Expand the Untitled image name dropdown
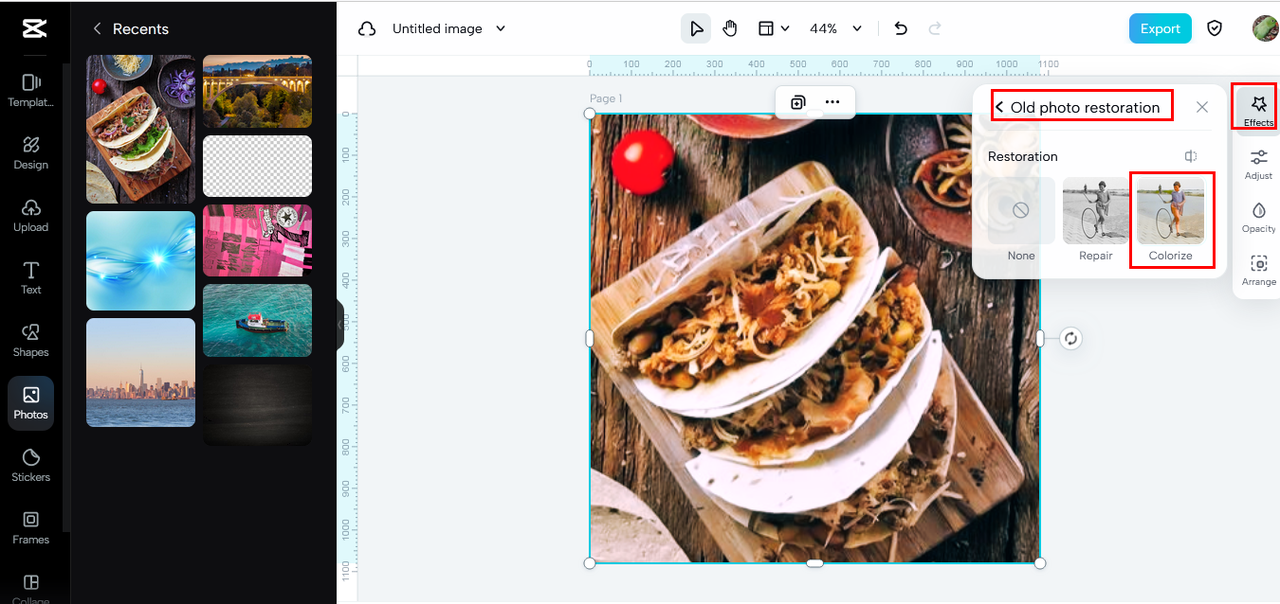Screen dimensions: 1280x604 tap(501, 29)
